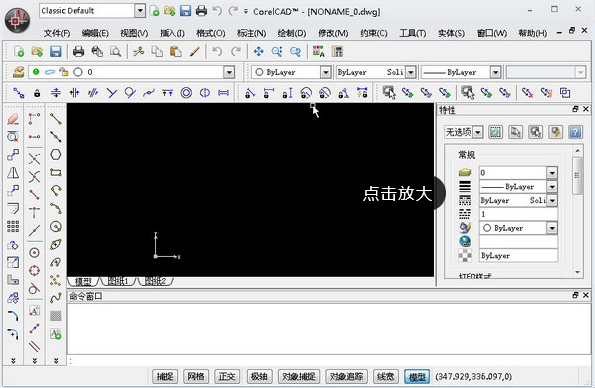
Task: Click into the command window input line
Action: click(329, 361)
